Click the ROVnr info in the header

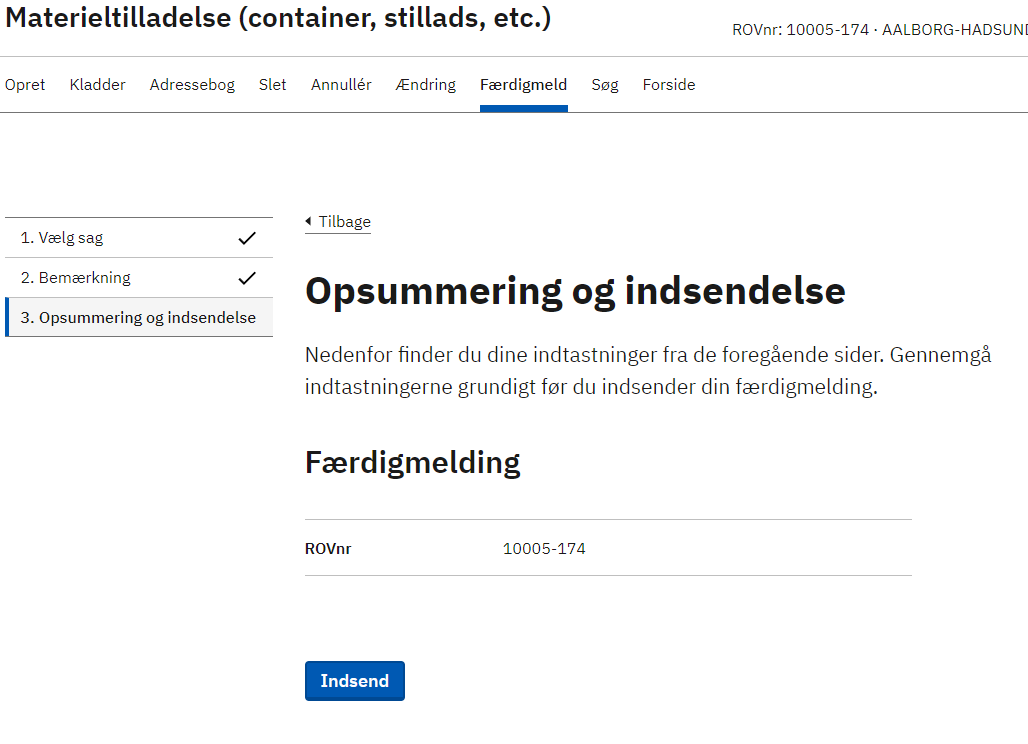pos(879,30)
